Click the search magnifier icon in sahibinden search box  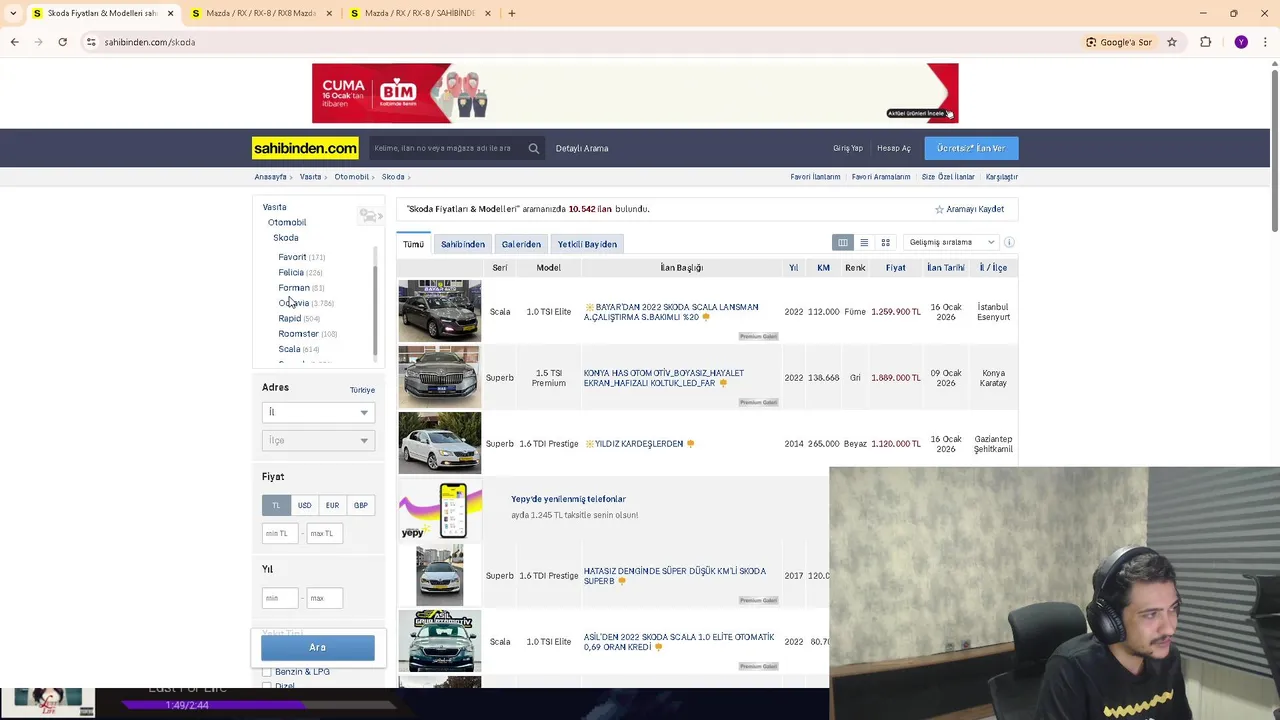(x=534, y=148)
